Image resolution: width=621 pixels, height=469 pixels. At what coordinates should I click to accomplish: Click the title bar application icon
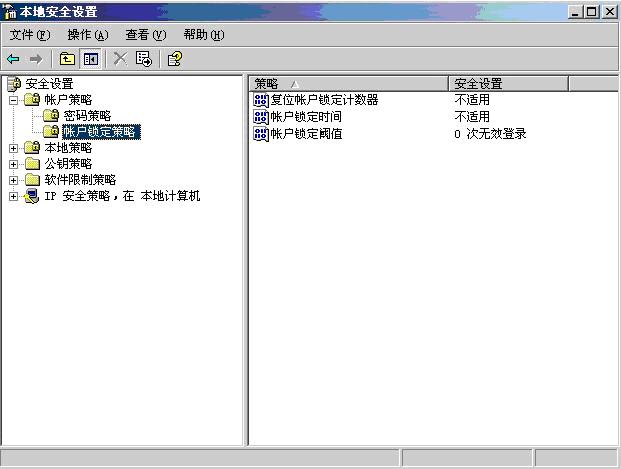point(9,11)
